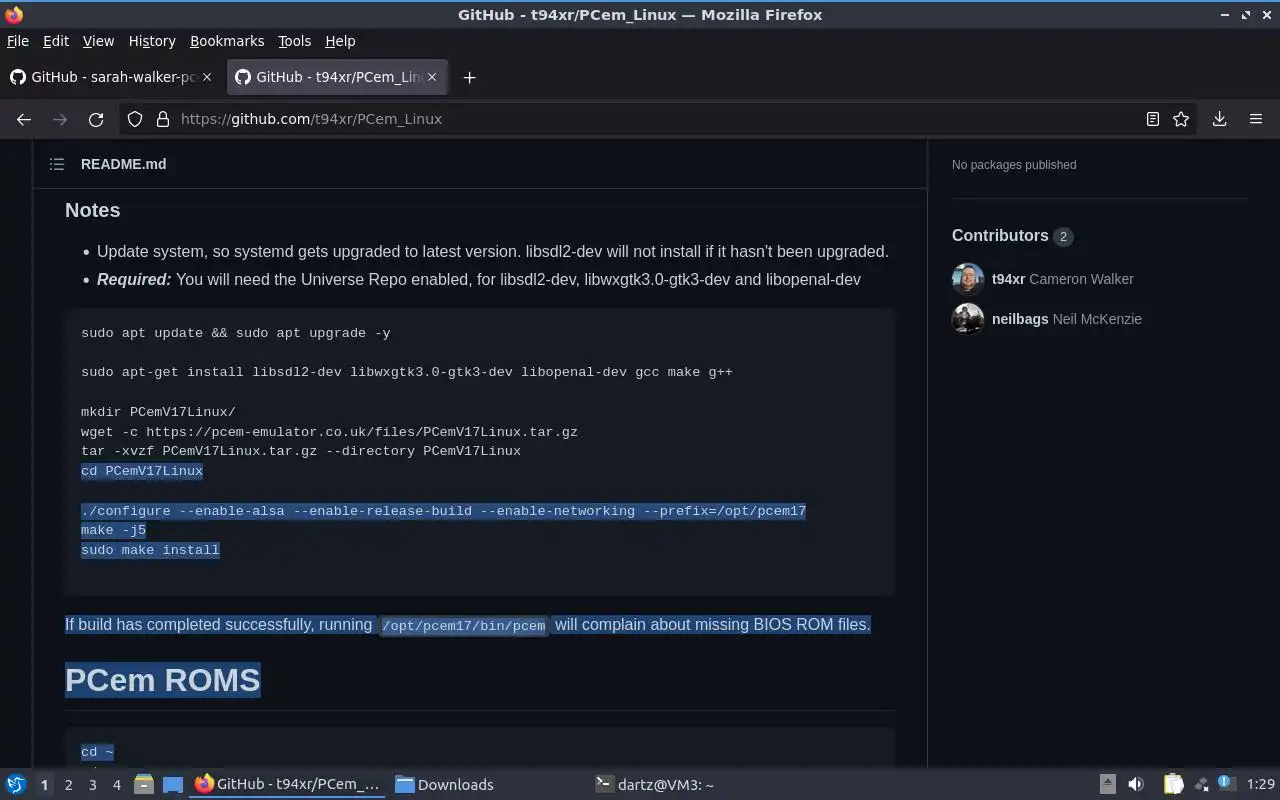
Task: Switch to workspace 4 in taskbar
Action: (116, 785)
